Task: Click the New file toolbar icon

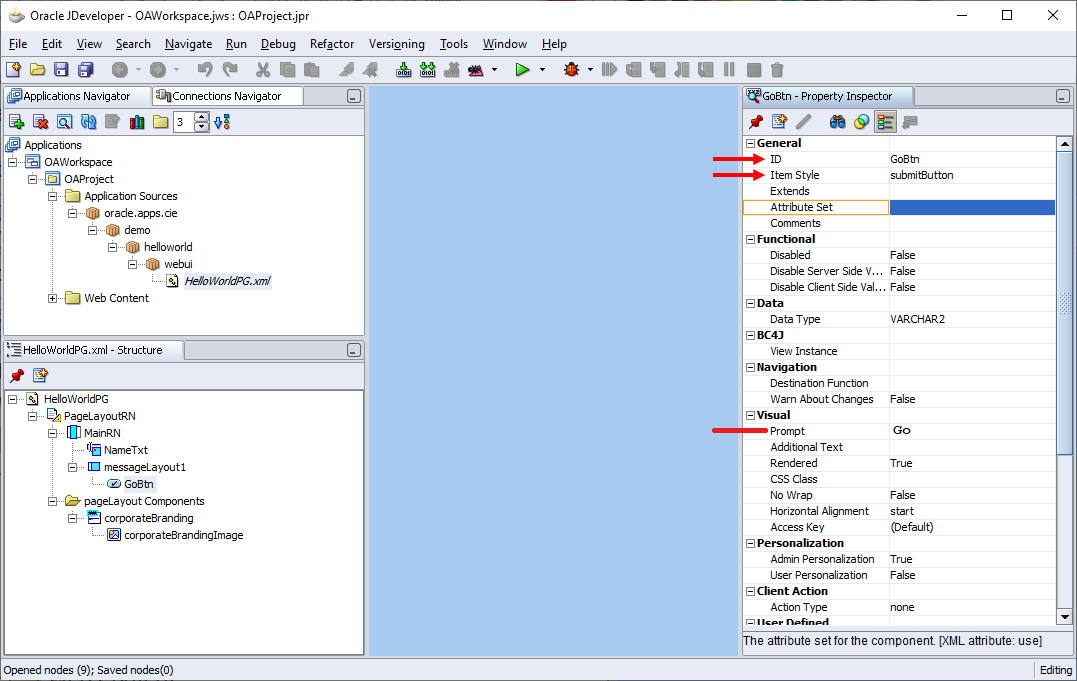Action: point(14,69)
